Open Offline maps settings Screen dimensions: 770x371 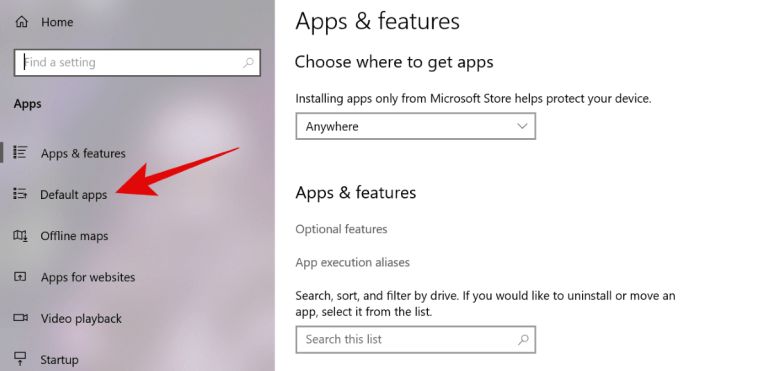(x=74, y=236)
